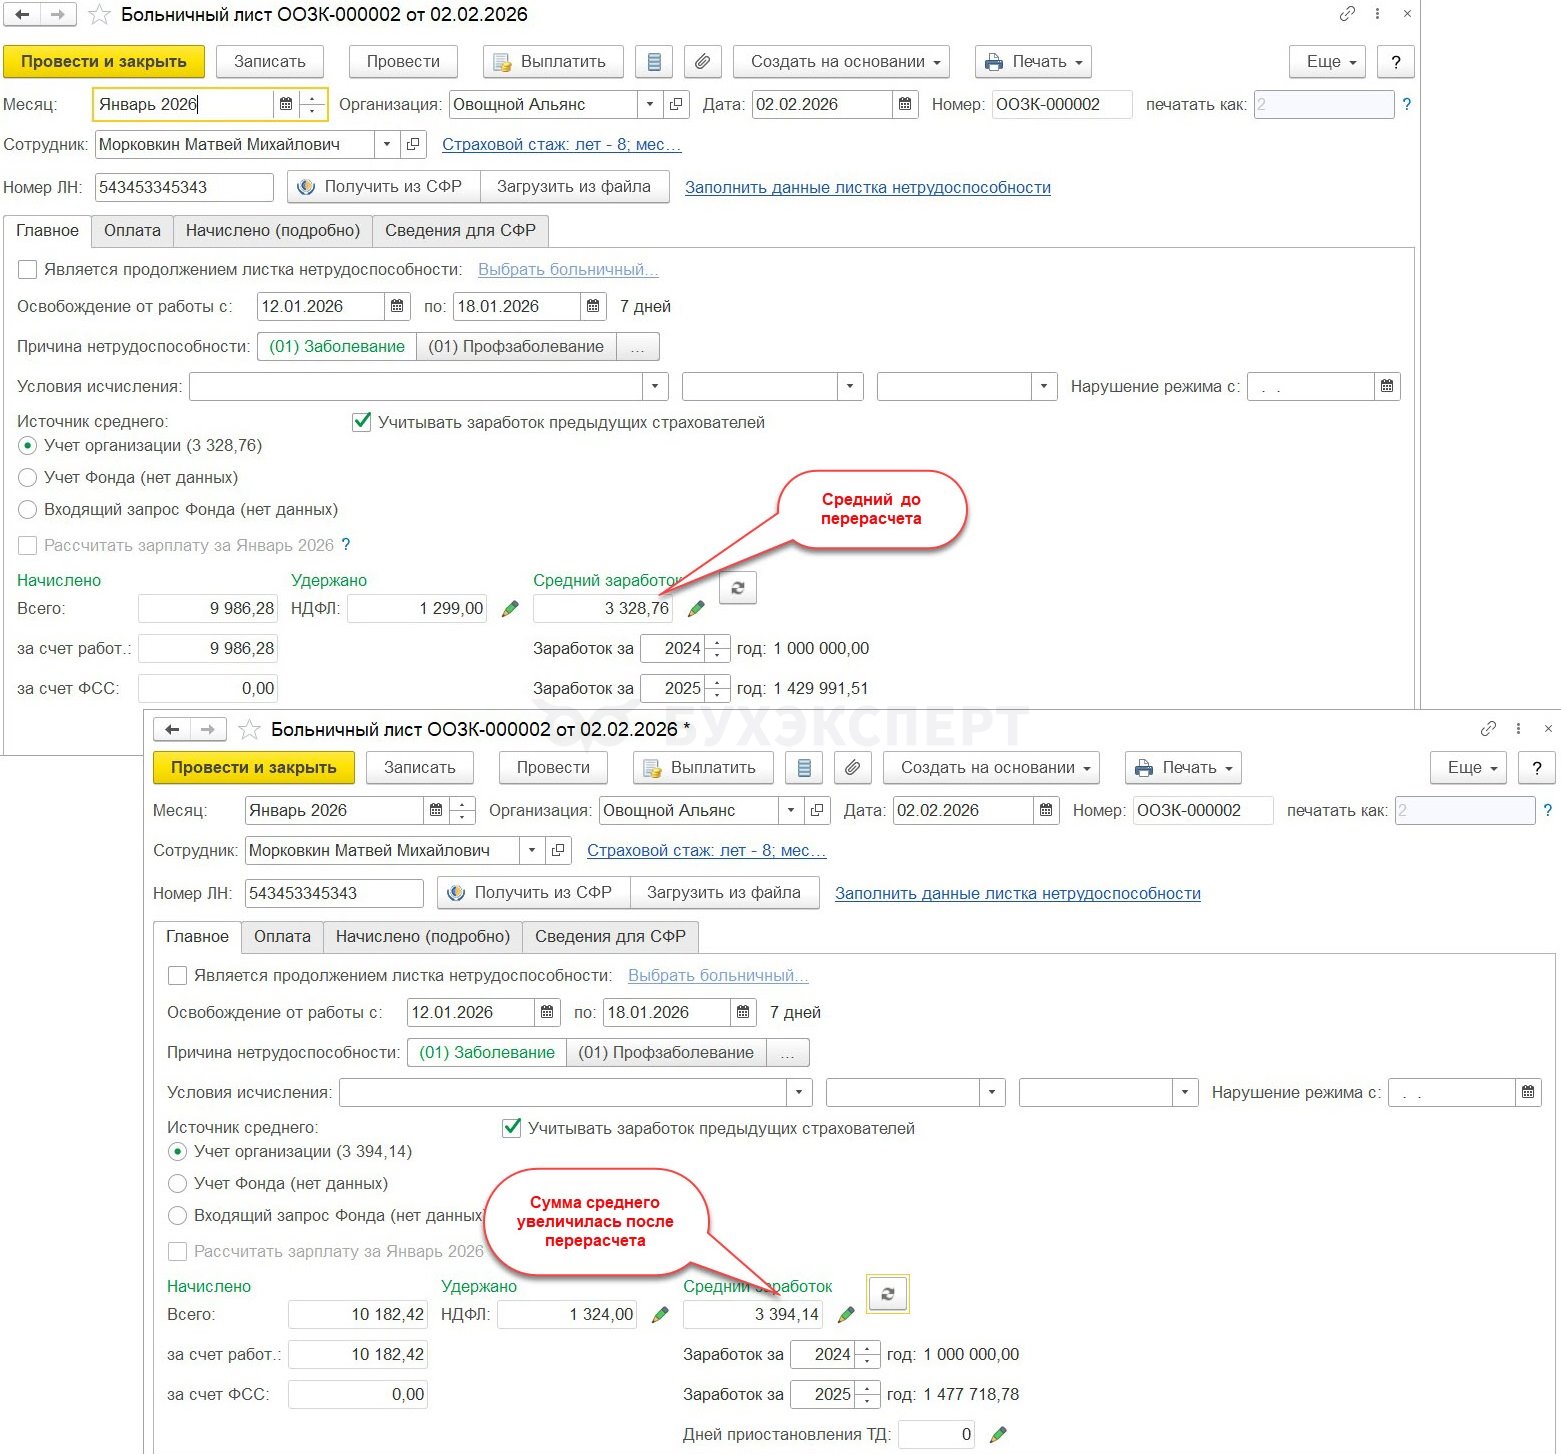The width and height of the screenshot is (1561, 1454).
Task: Open the Печать dropdown in the back window
Action: (1034, 62)
